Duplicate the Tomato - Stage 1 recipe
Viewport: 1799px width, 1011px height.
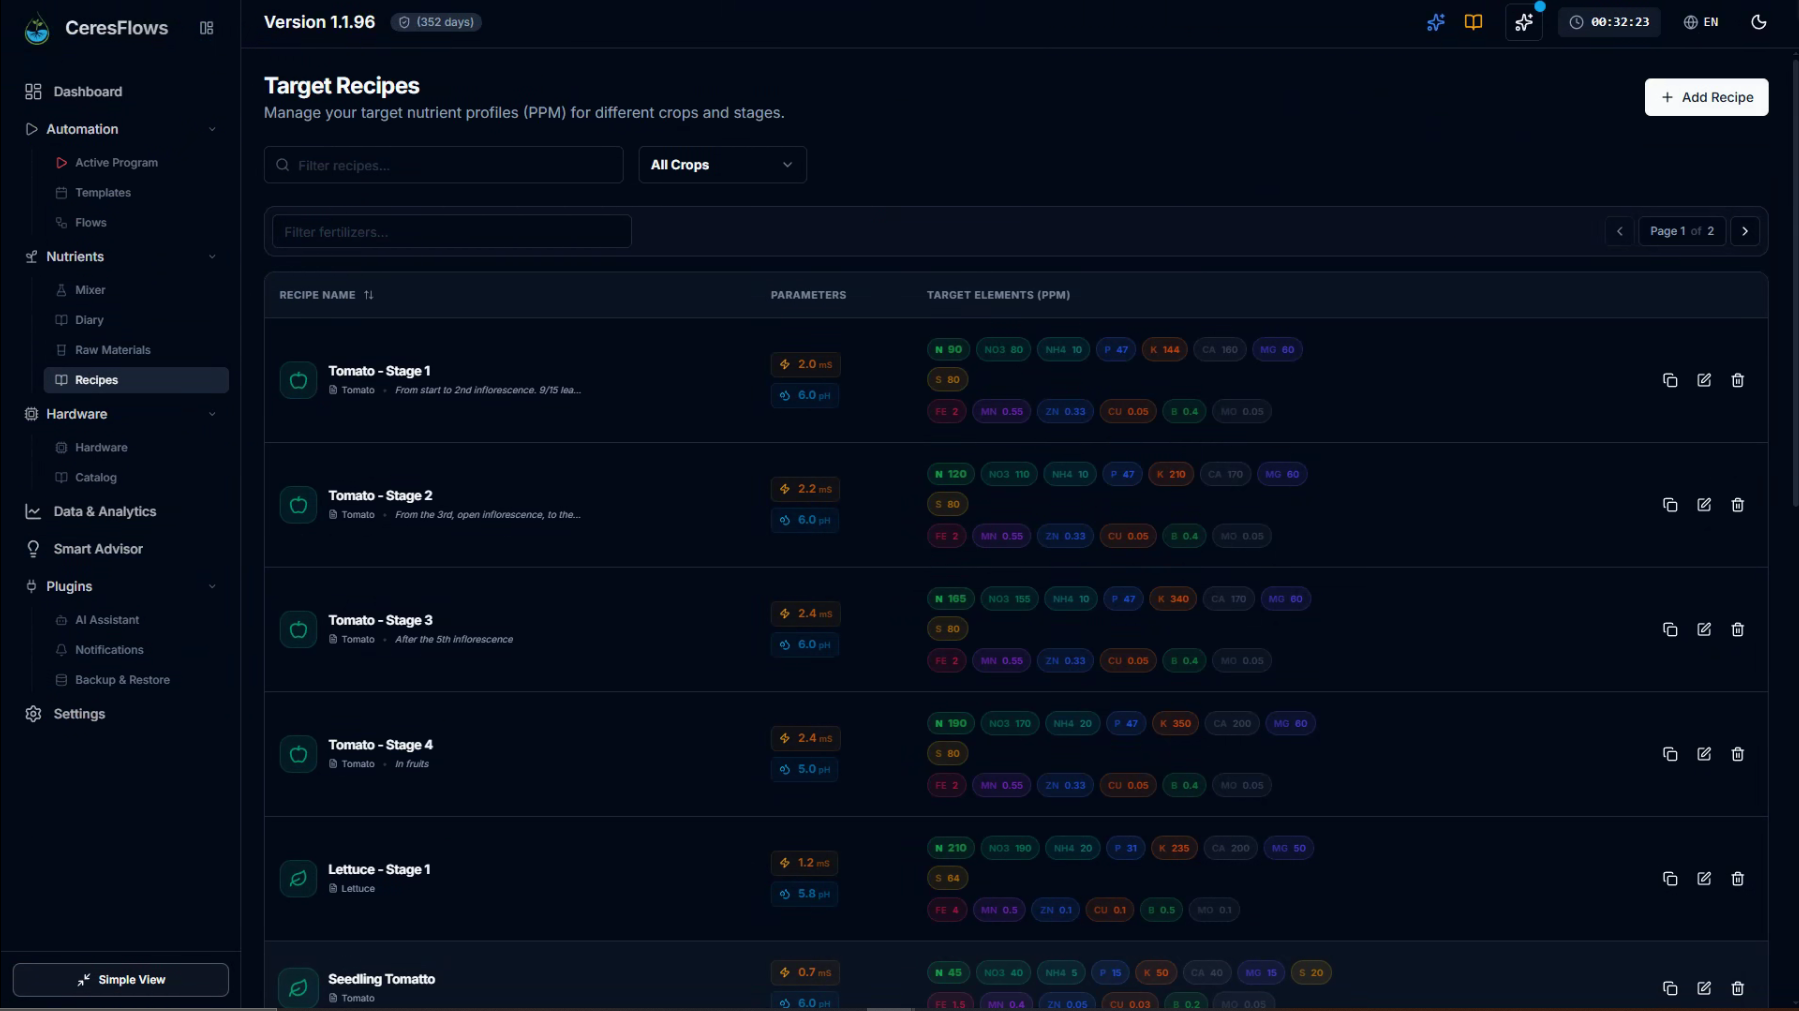coord(1670,380)
